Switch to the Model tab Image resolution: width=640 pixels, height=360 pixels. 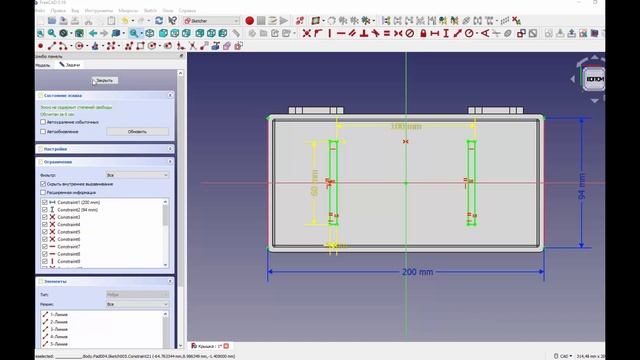point(43,65)
